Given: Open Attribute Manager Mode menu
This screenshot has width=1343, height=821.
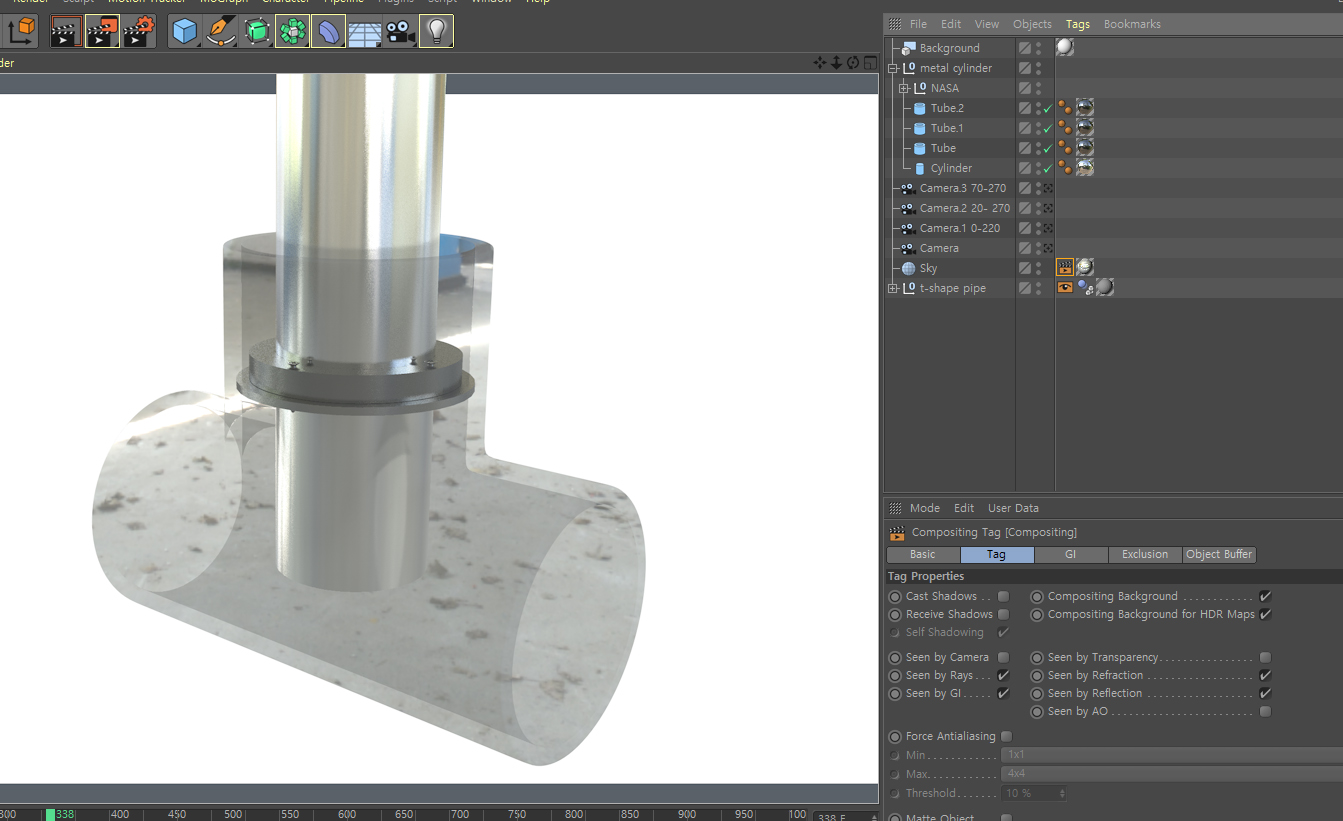Looking at the screenshot, I should pyautogui.click(x=925, y=508).
